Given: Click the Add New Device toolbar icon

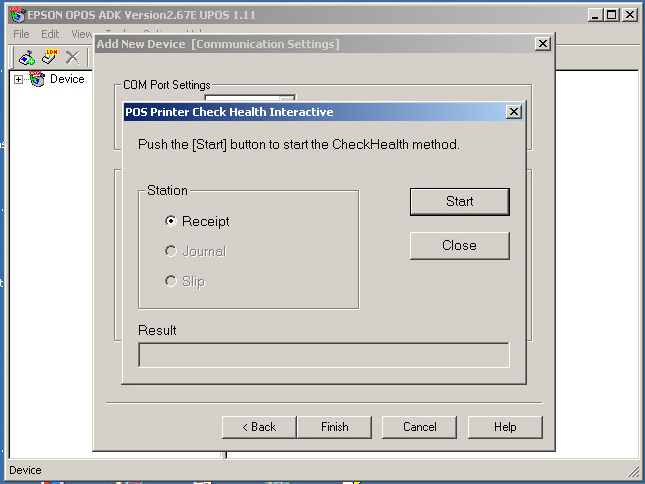Looking at the screenshot, I should click(x=27, y=58).
